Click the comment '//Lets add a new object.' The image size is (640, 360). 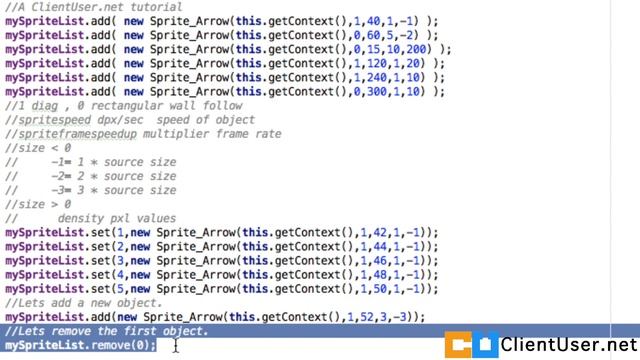coord(84,303)
